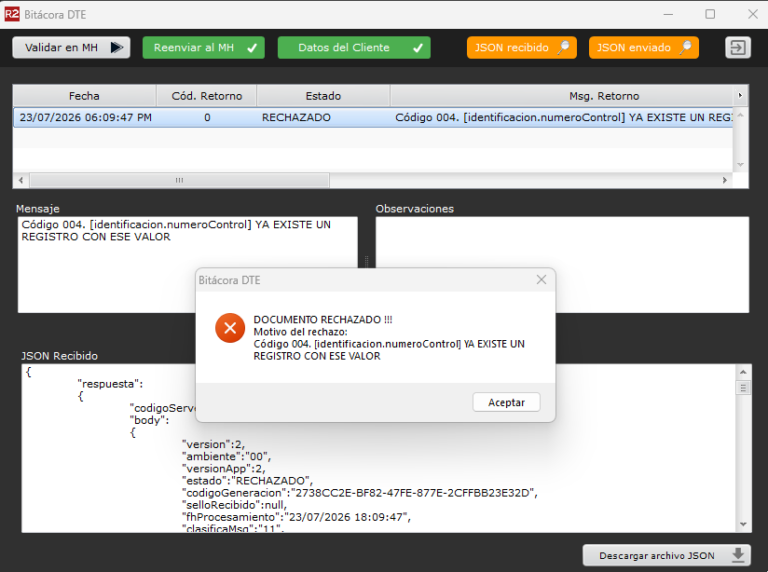Close the Bitácora DTE dialog with X

point(541,280)
